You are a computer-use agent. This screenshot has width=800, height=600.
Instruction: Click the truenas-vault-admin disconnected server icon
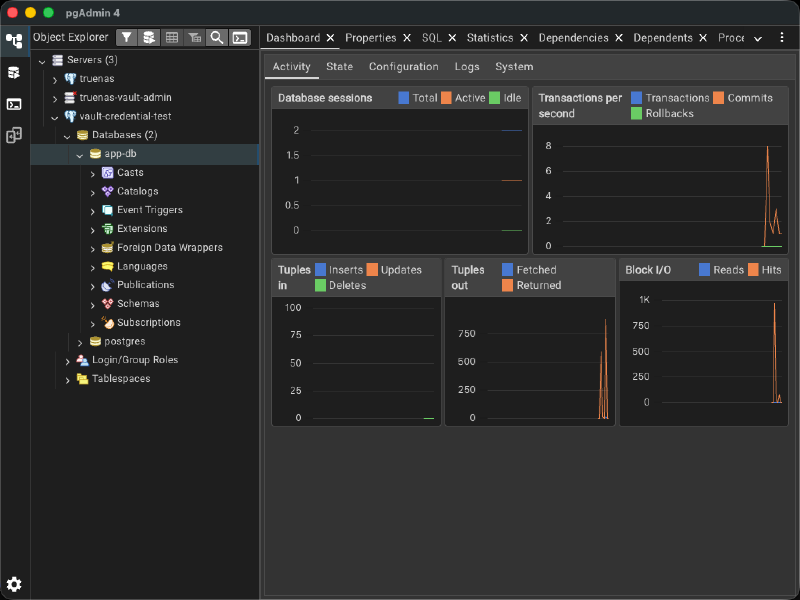70,97
